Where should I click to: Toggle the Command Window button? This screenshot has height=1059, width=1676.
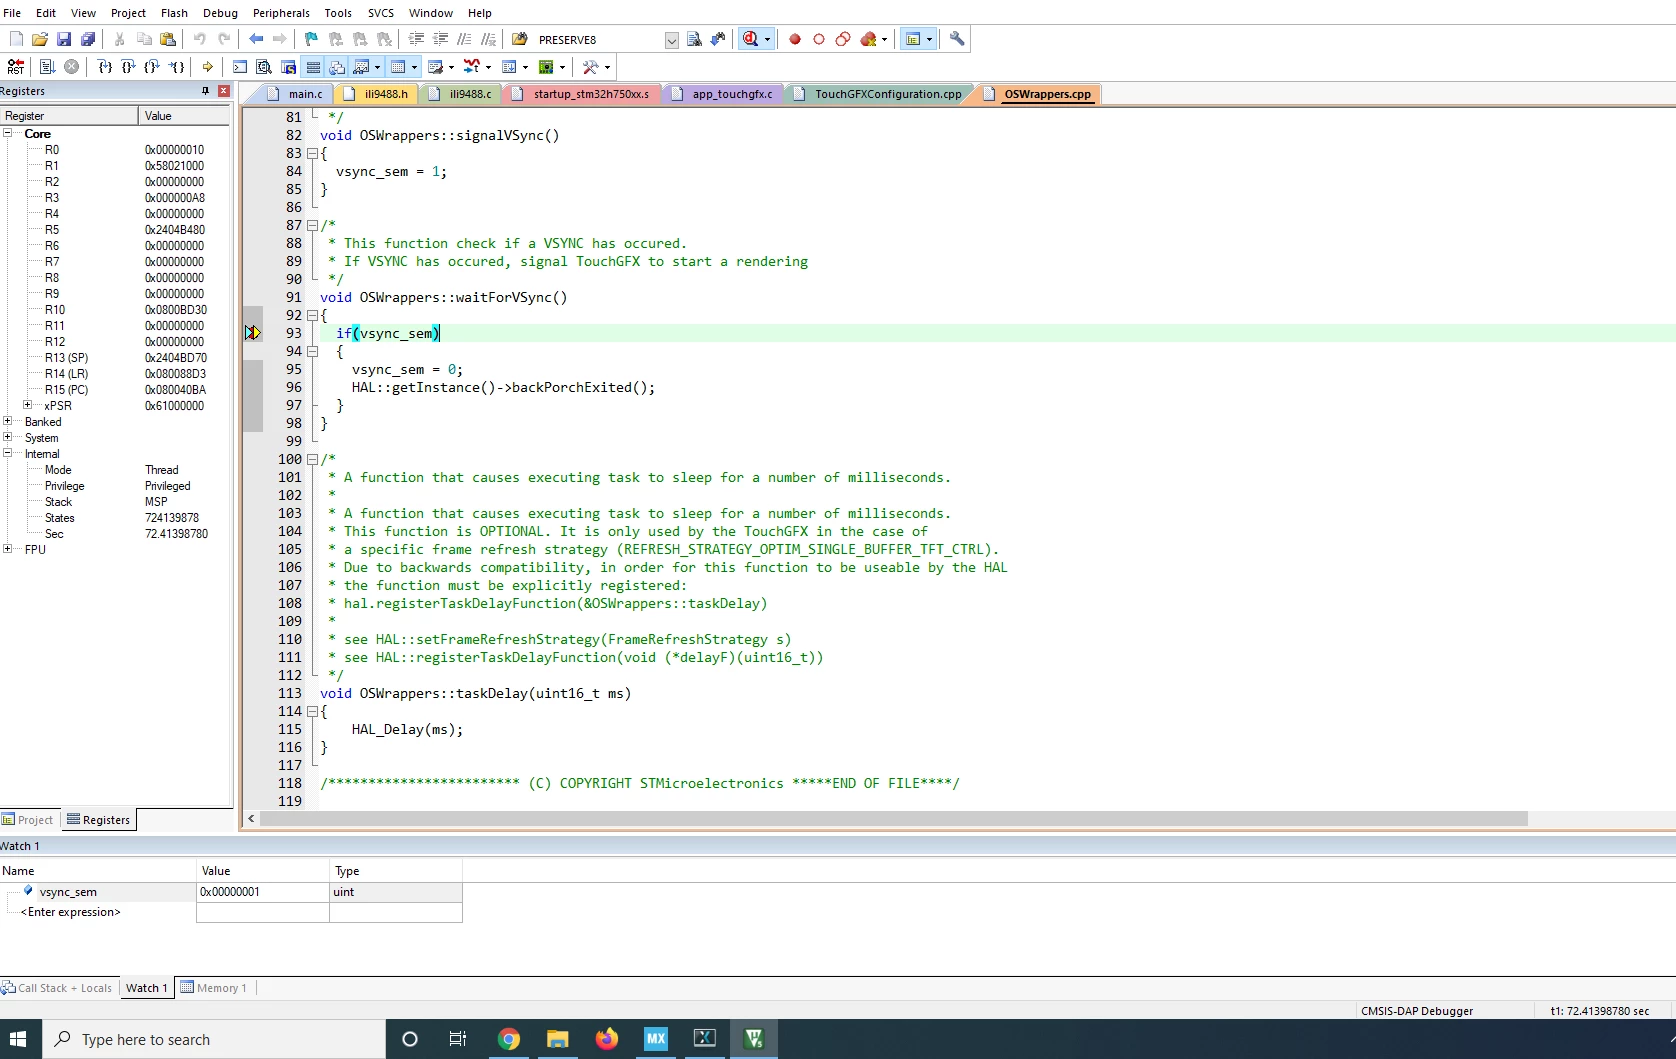point(240,67)
